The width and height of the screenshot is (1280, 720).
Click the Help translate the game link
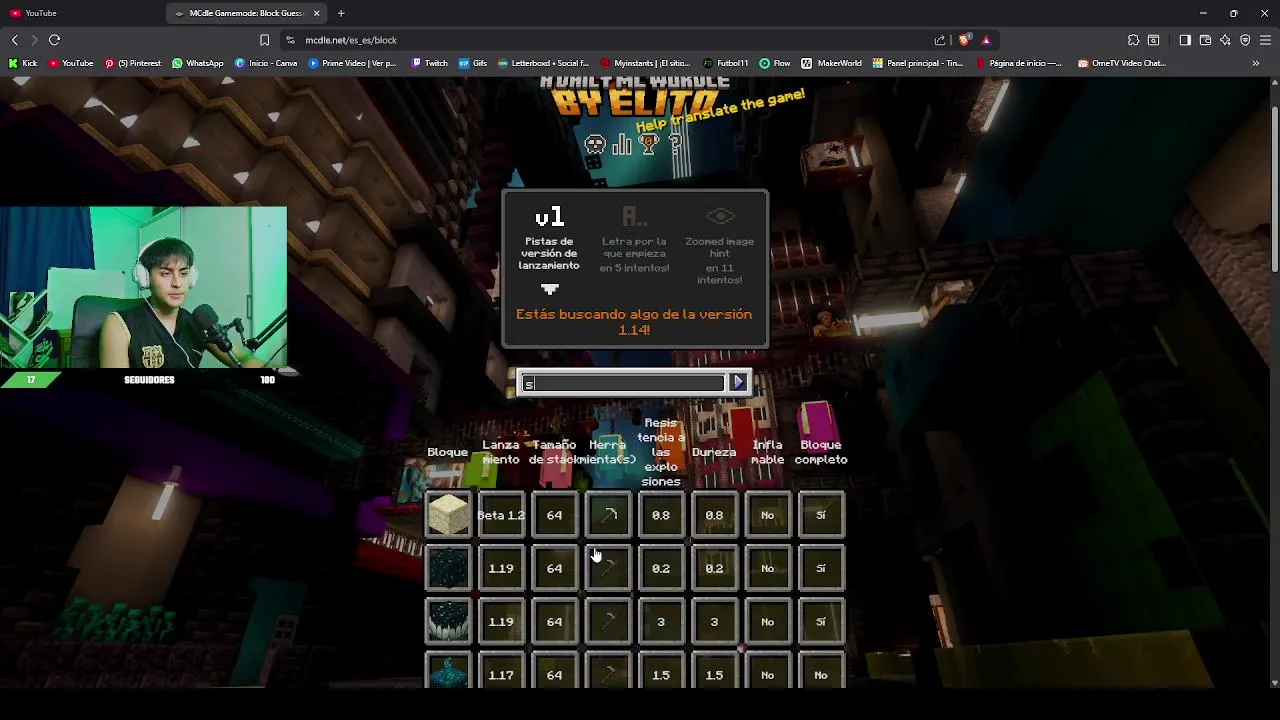[721, 112]
